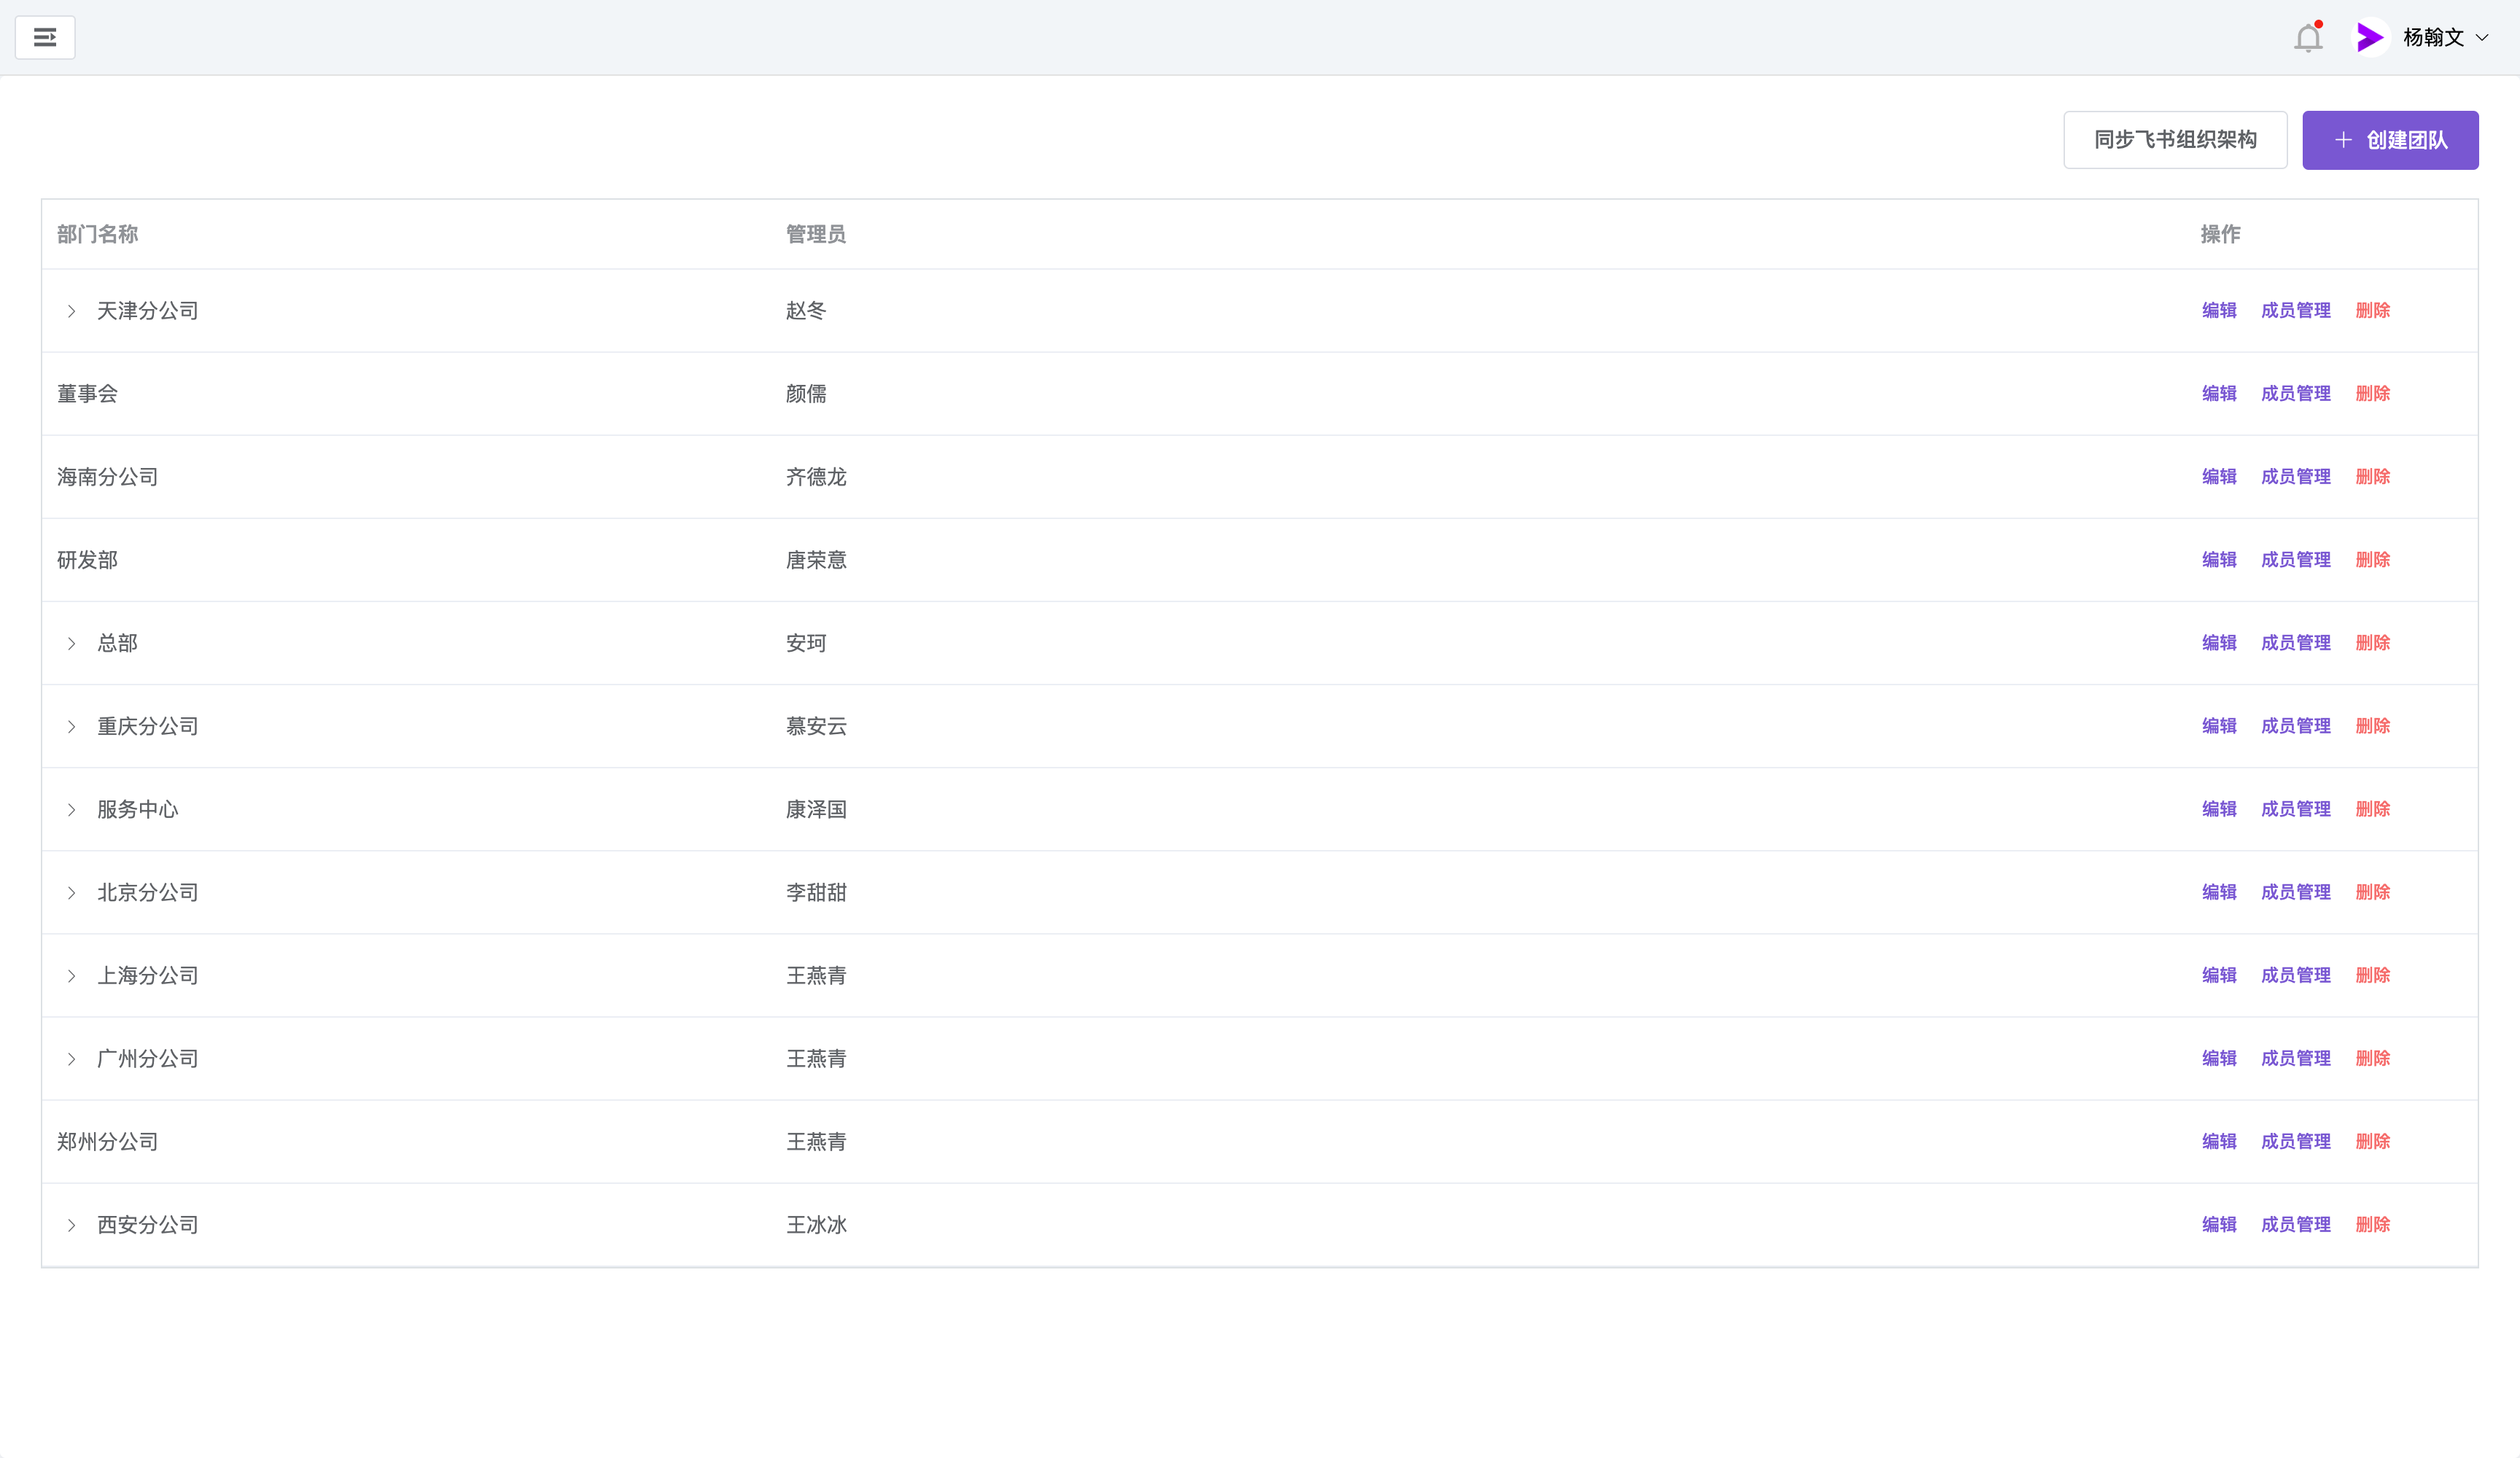
Task: Delete the 服务中心 department
Action: coord(2372,808)
